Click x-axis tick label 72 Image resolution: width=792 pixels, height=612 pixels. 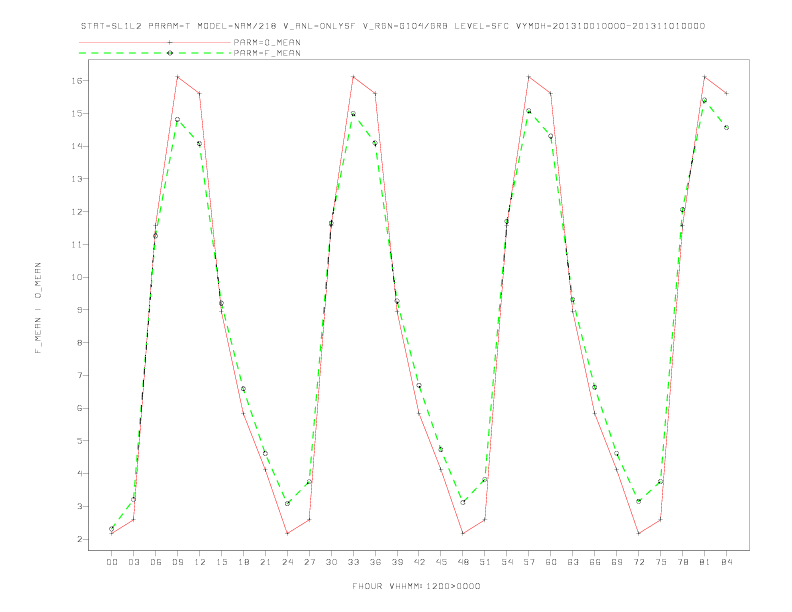638,562
